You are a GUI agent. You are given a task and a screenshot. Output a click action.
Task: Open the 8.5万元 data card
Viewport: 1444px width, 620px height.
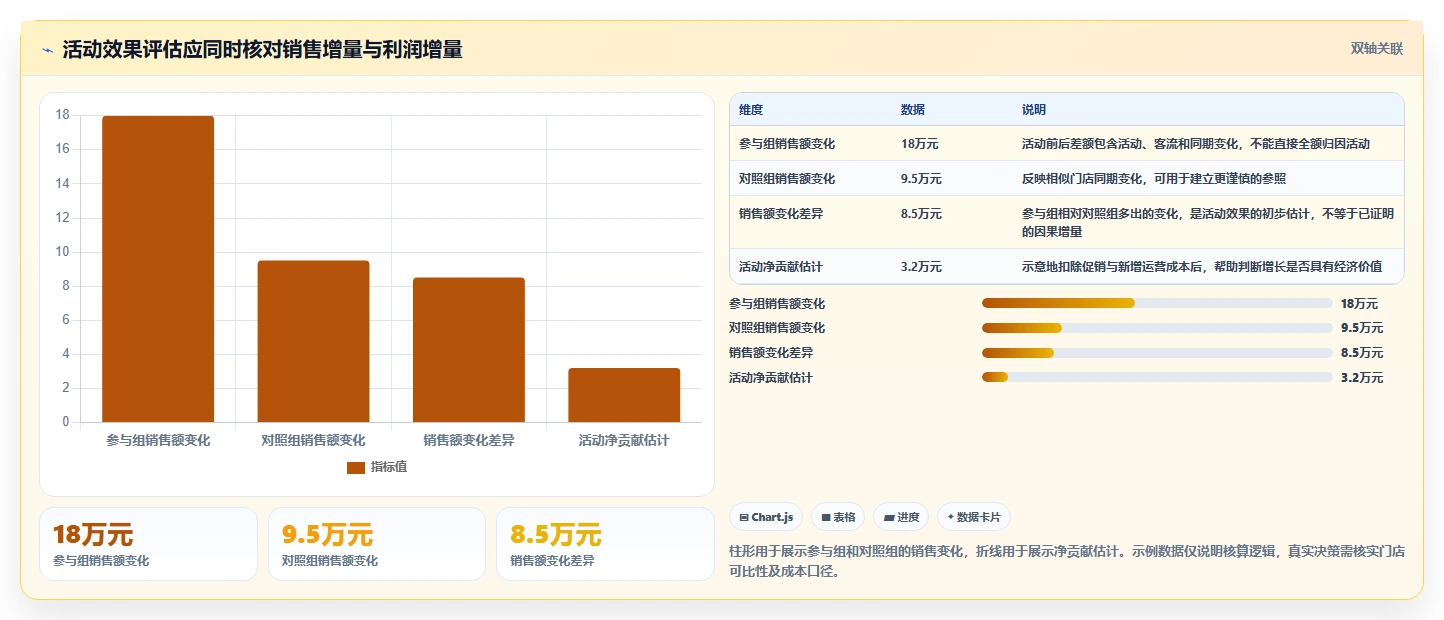pyautogui.click(x=605, y=544)
